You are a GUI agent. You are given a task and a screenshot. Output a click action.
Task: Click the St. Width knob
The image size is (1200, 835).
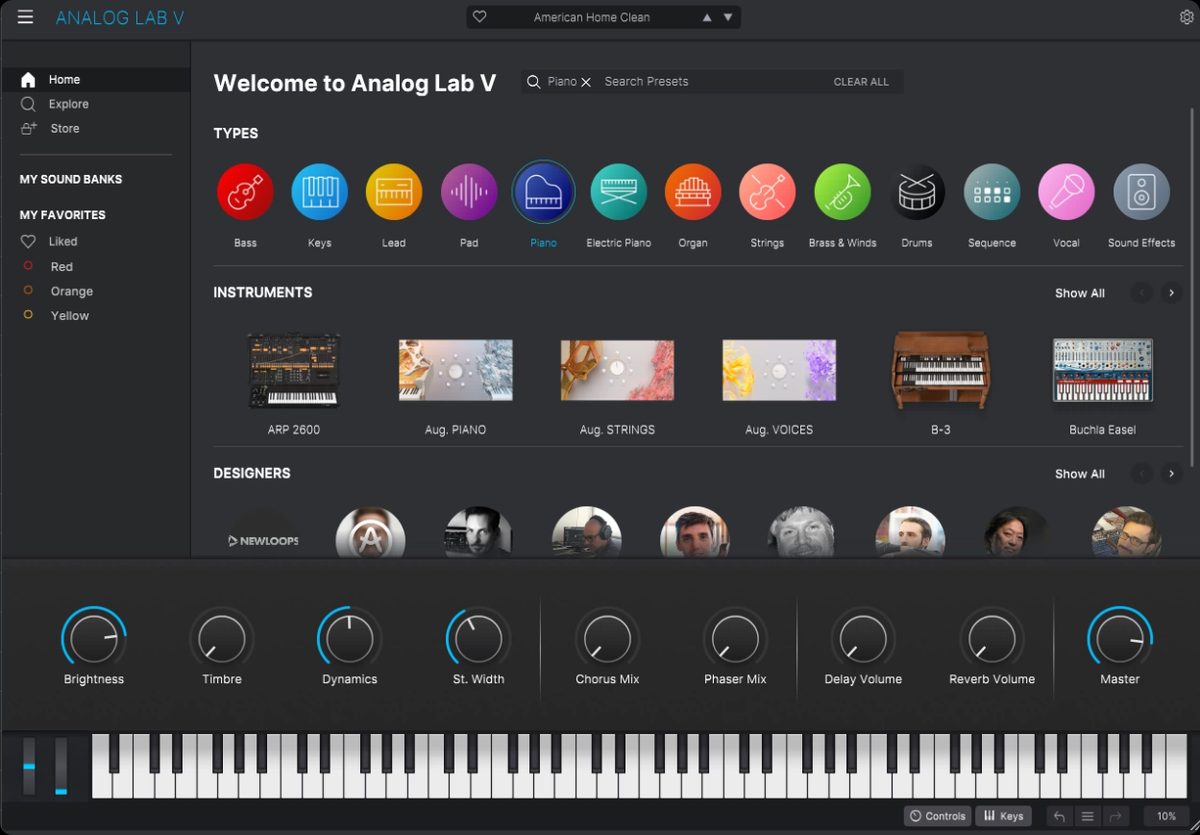(x=478, y=638)
